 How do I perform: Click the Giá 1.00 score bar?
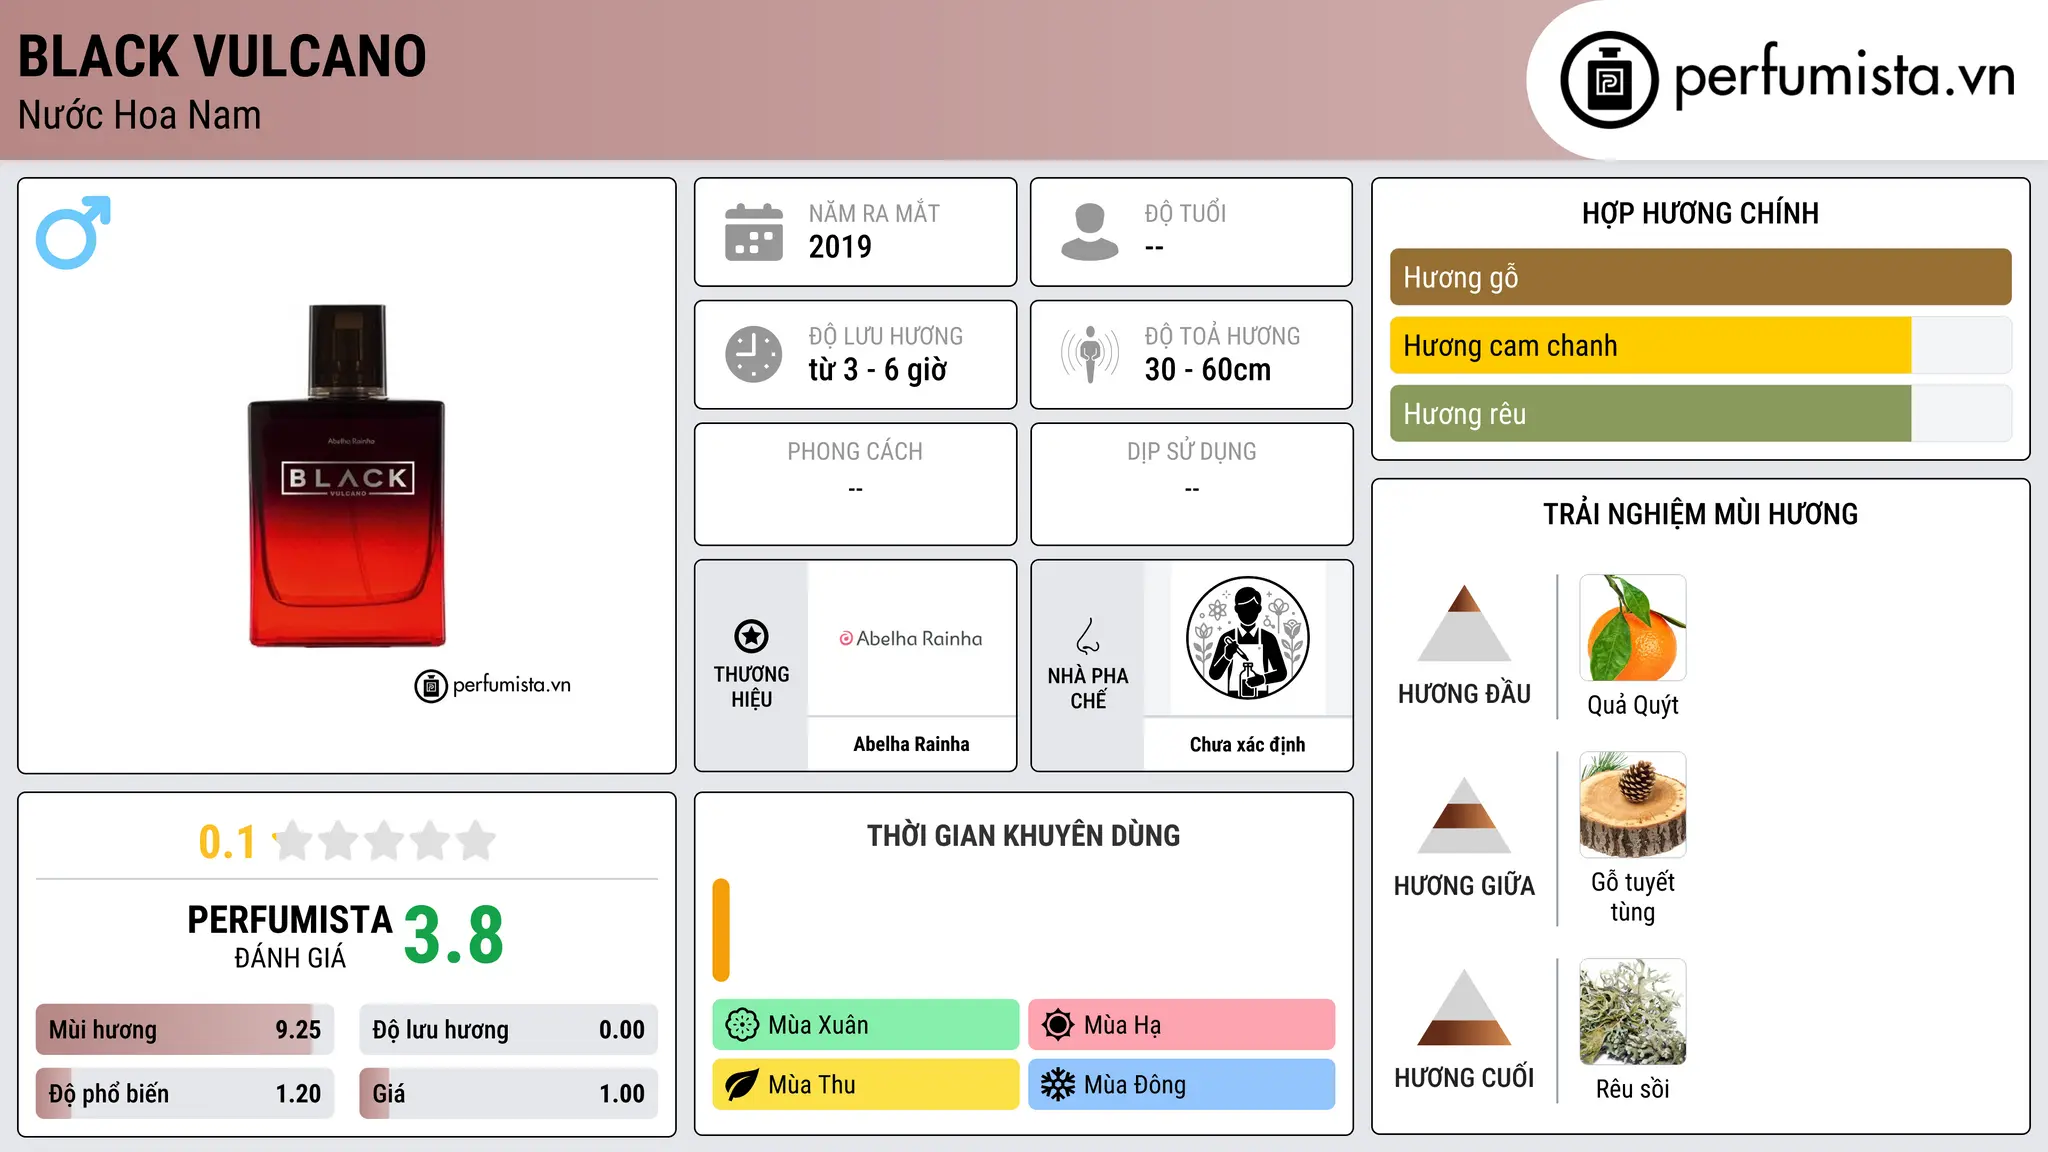coord(509,1093)
